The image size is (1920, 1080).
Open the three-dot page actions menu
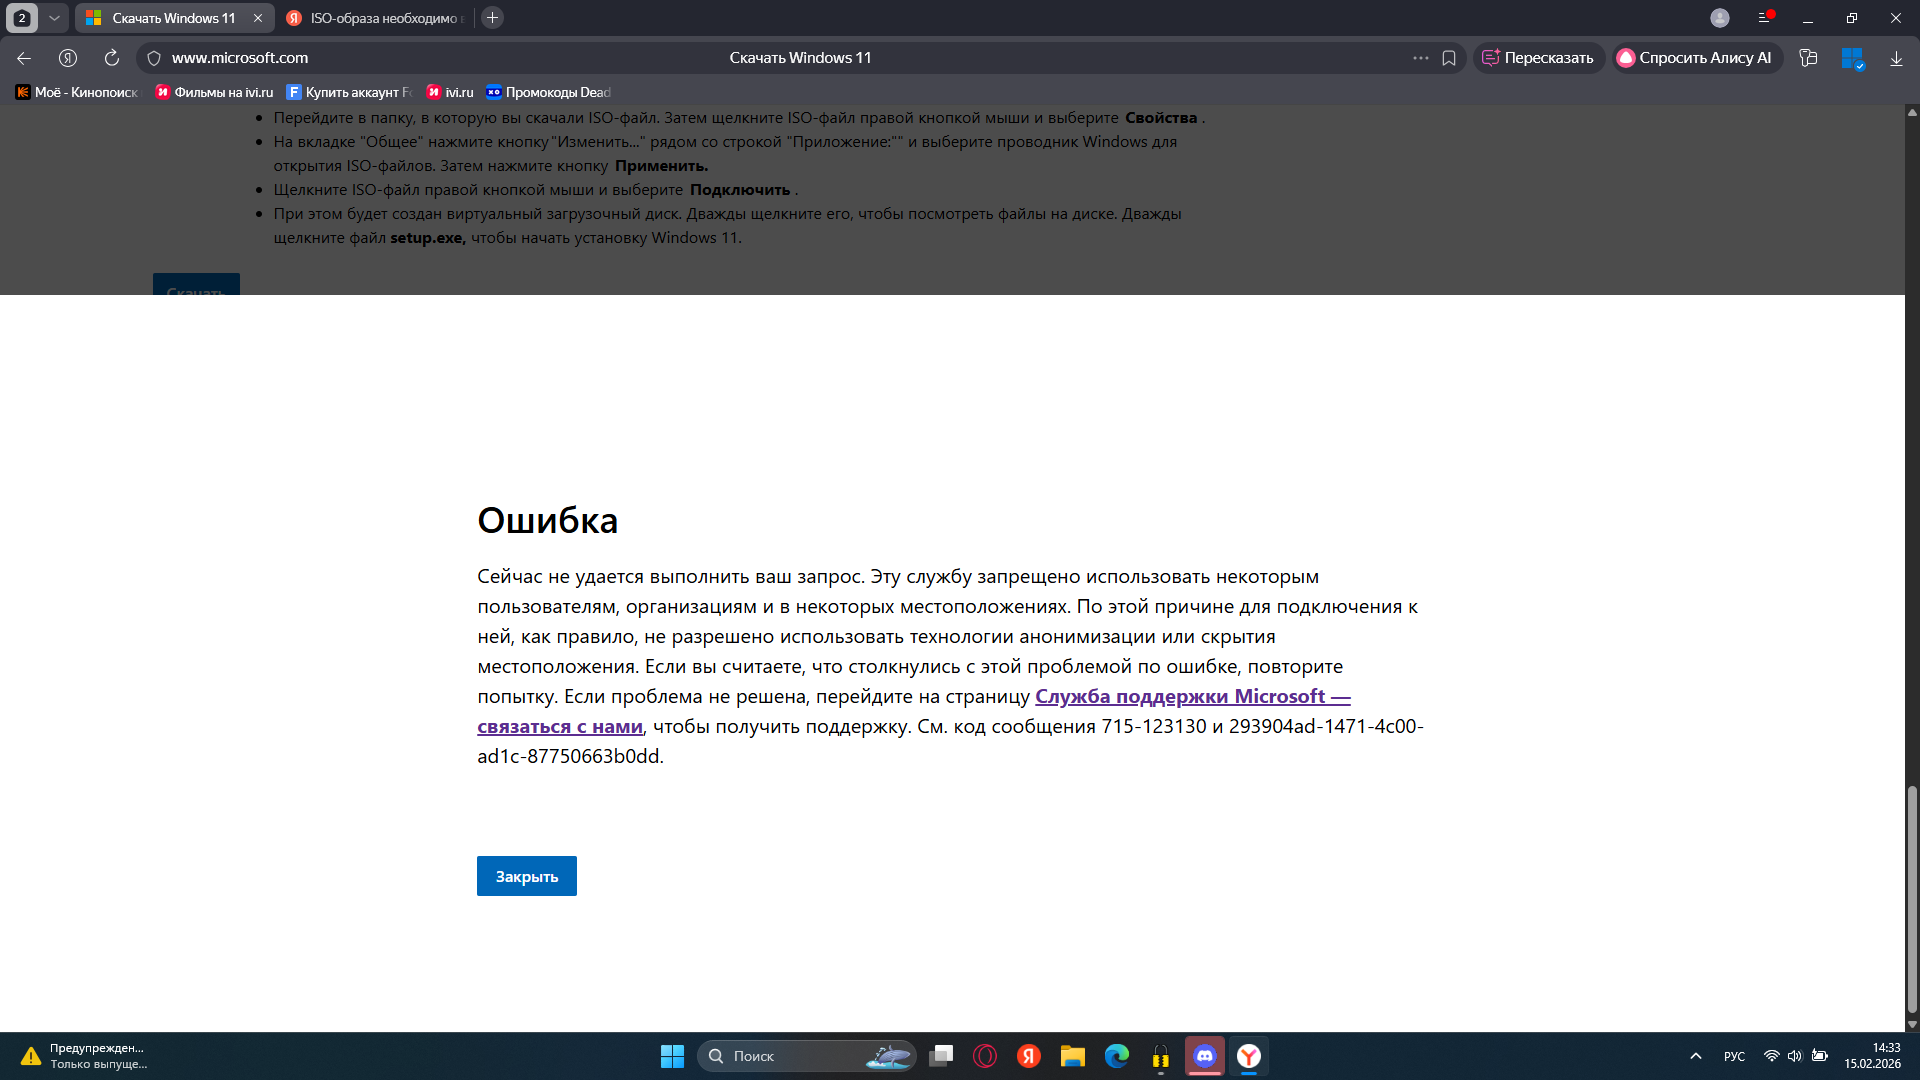[1421, 58]
